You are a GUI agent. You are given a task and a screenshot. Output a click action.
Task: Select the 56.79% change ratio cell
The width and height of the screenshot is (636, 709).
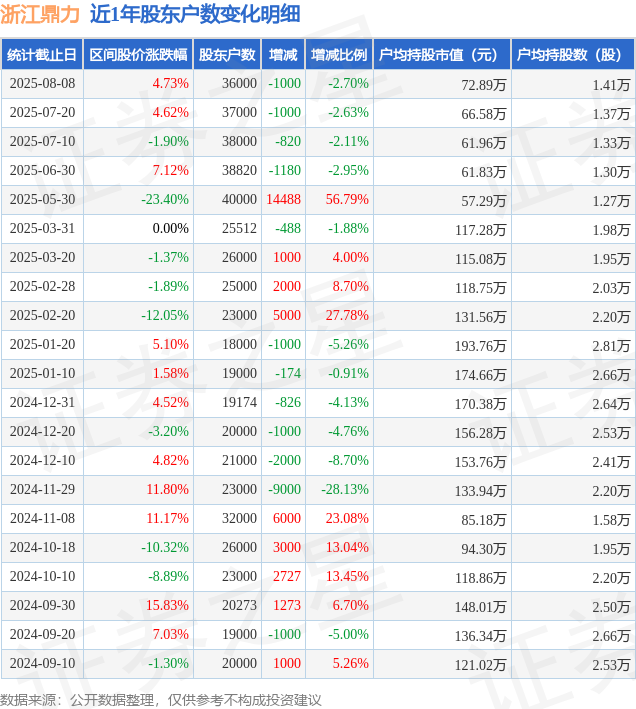click(347, 199)
